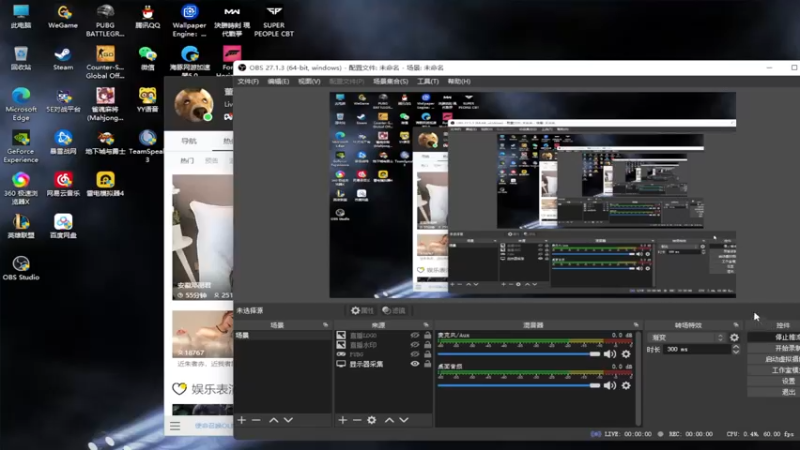Mute the 桌面音频 channel
Viewport: 800px width, 450px height.
tap(610, 386)
